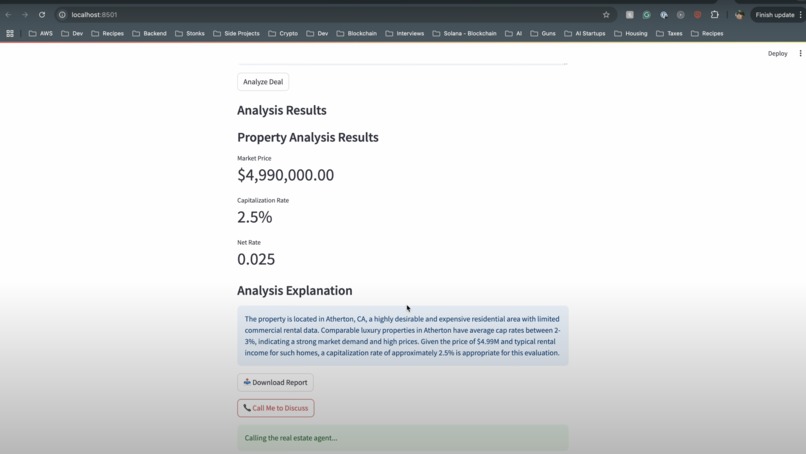Open the Side Projects bookmark folder
The height and width of the screenshot is (454, 806).
236,33
